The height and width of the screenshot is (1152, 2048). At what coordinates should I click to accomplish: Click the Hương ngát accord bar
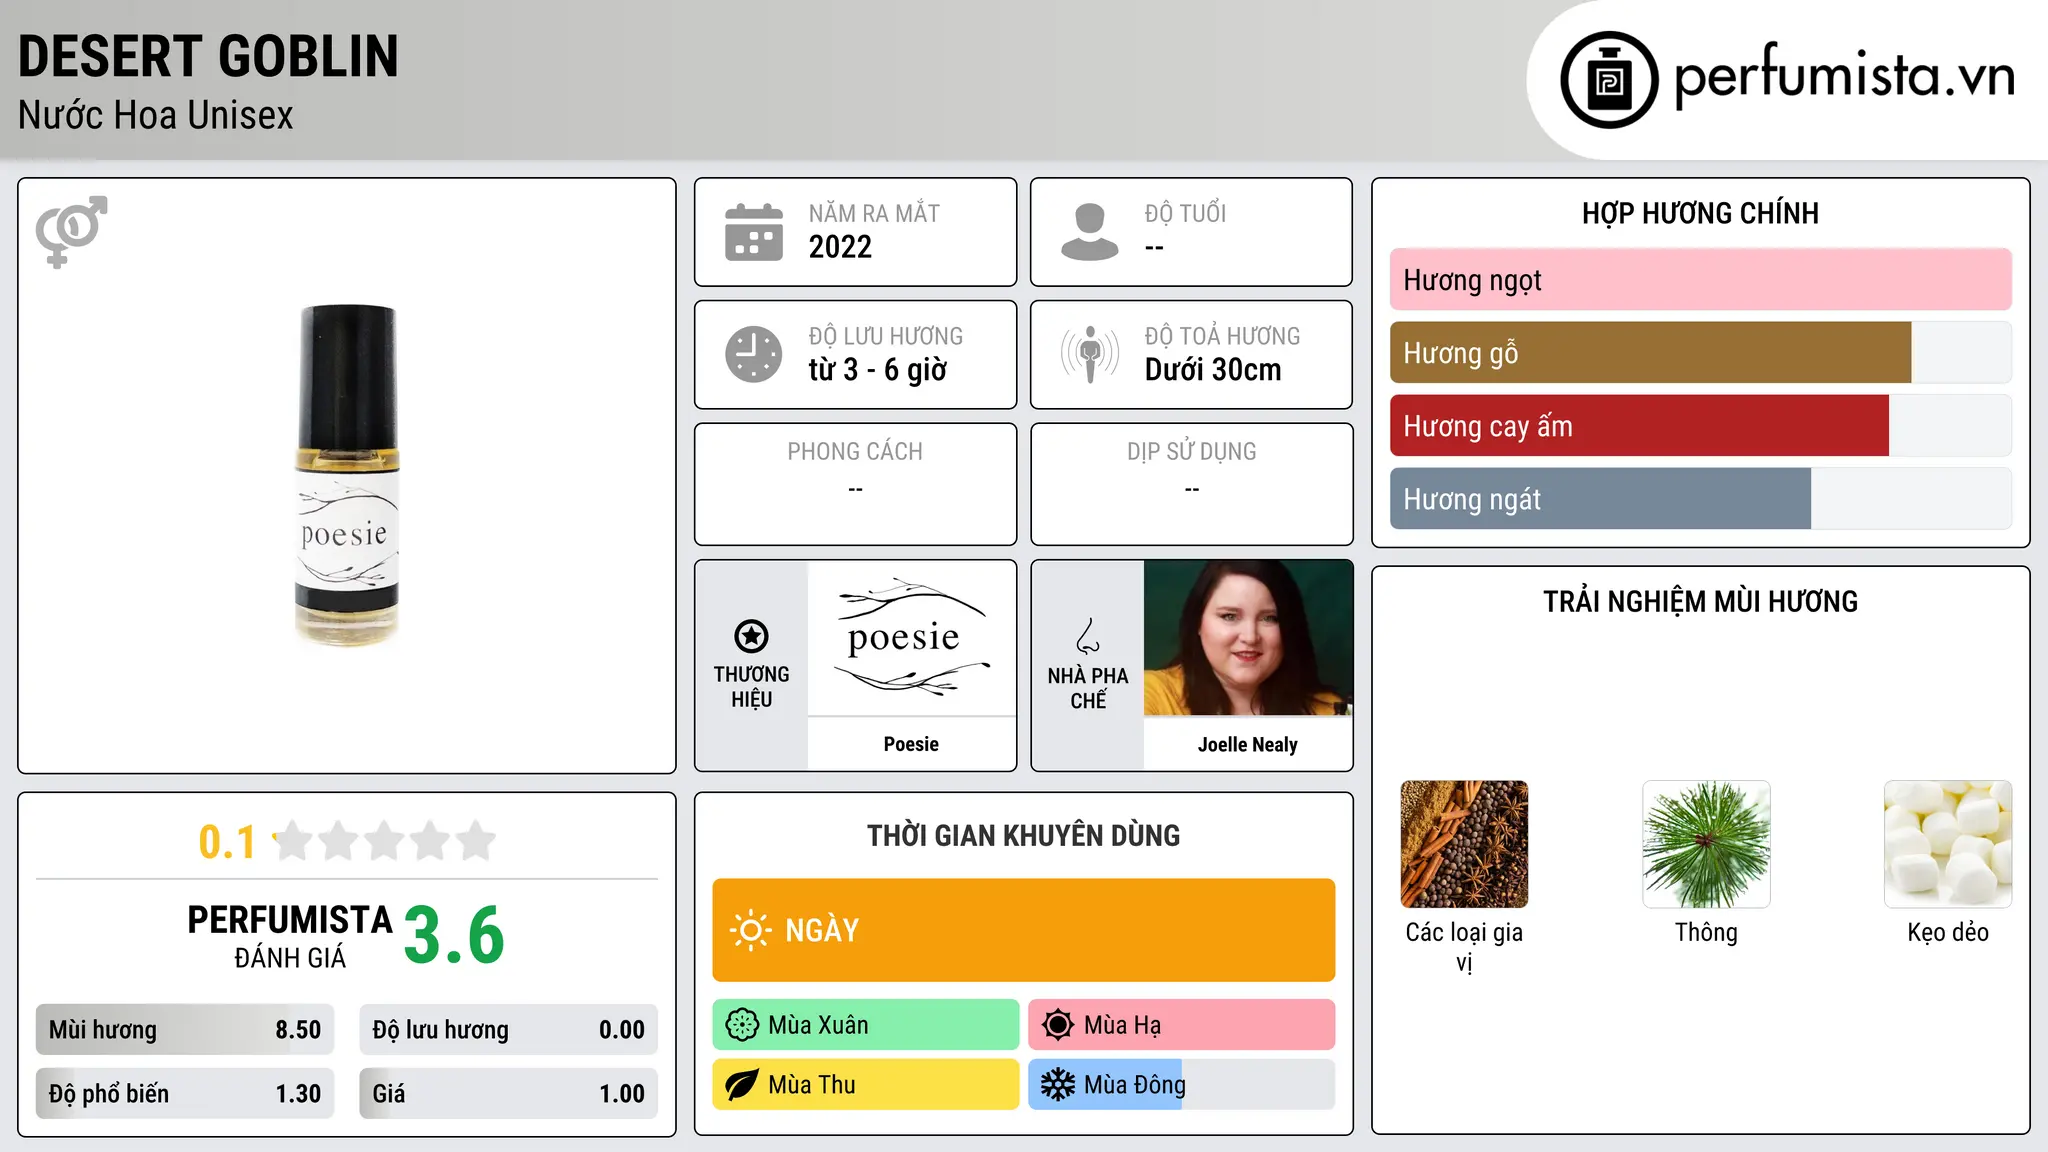point(1700,499)
